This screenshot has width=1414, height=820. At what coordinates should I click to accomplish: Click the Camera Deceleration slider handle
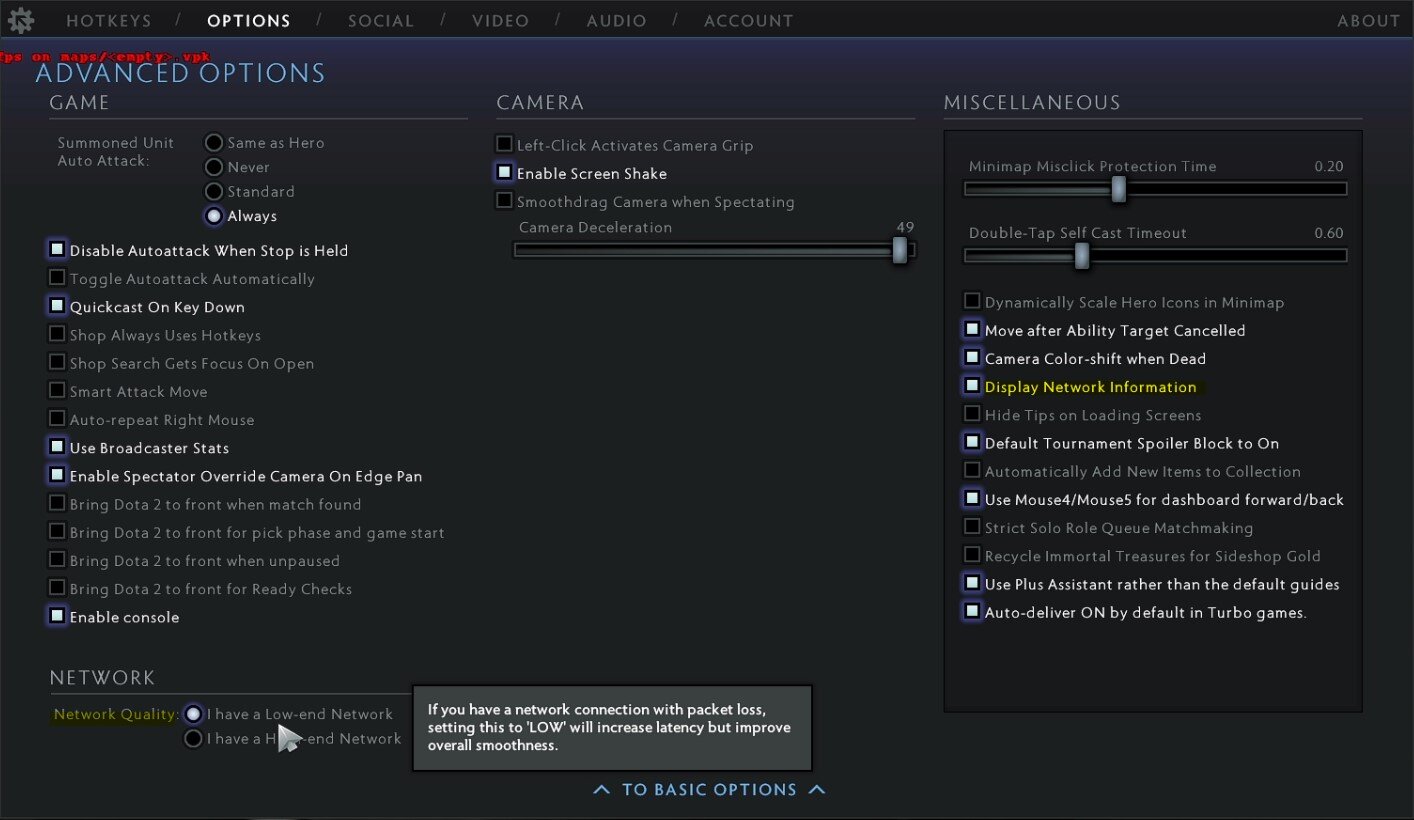point(900,249)
